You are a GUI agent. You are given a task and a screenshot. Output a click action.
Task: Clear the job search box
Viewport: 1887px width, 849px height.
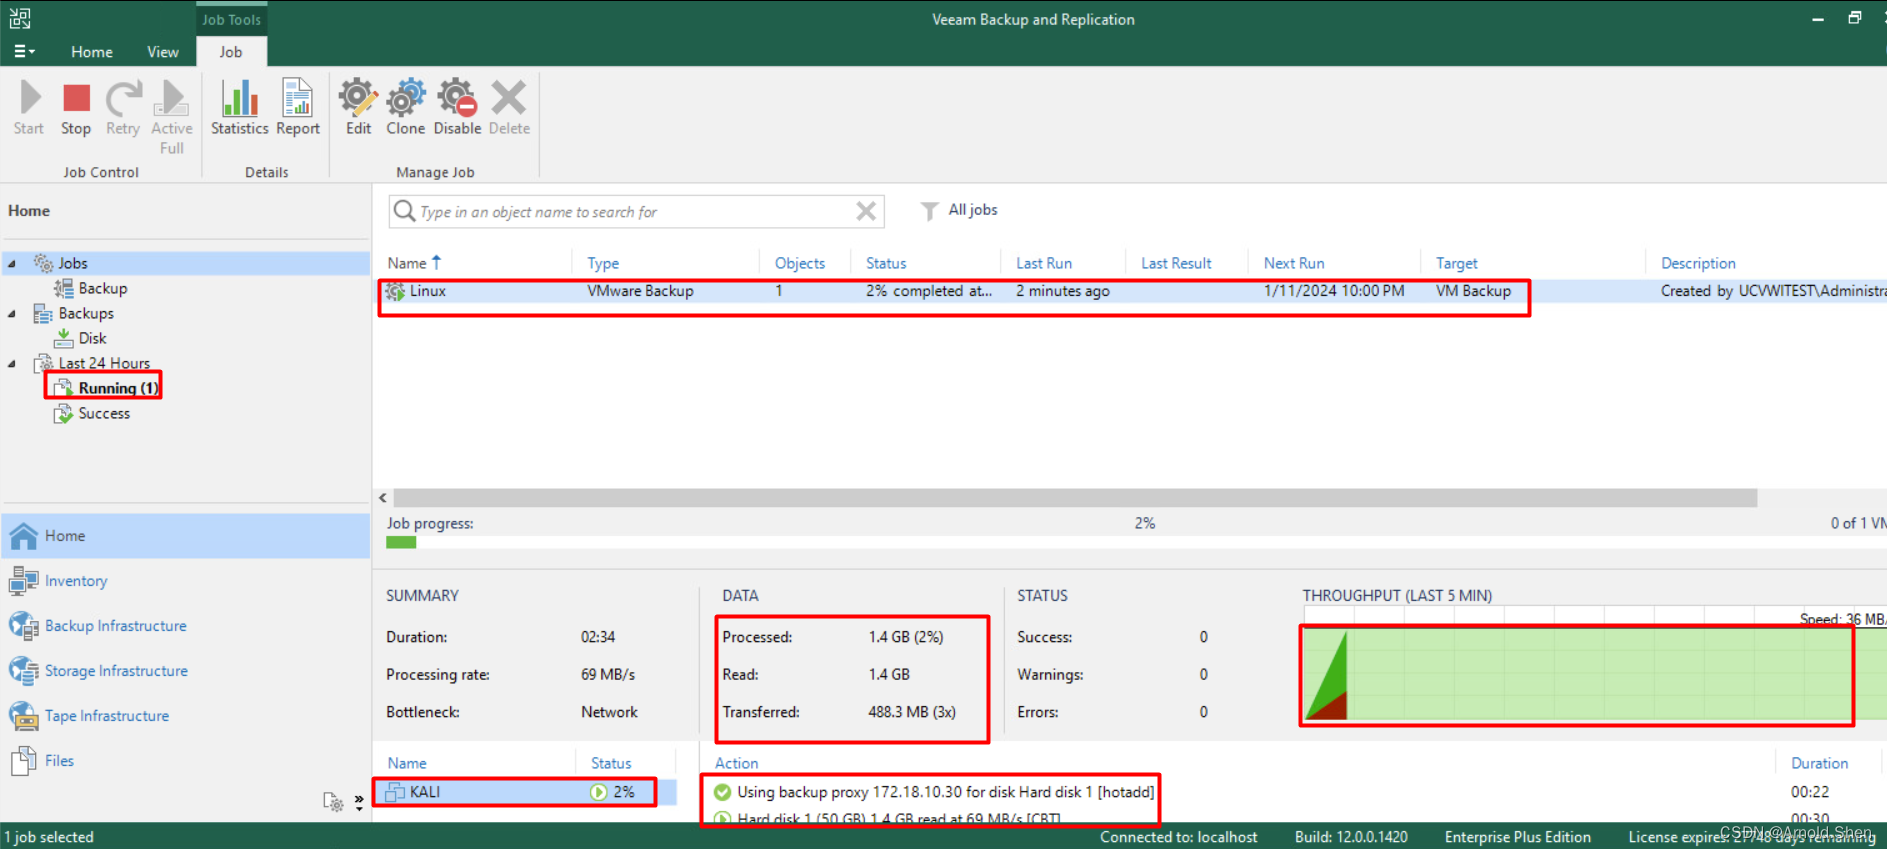click(x=866, y=211)
